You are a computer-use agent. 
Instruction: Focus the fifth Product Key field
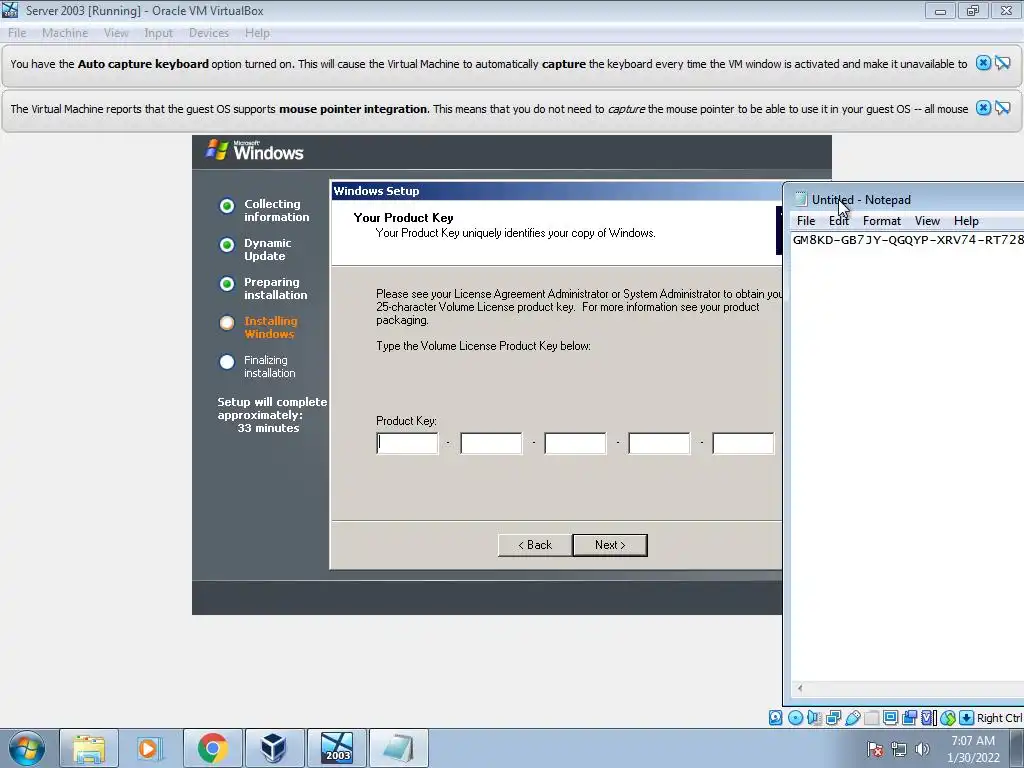[x=743, y=443]
